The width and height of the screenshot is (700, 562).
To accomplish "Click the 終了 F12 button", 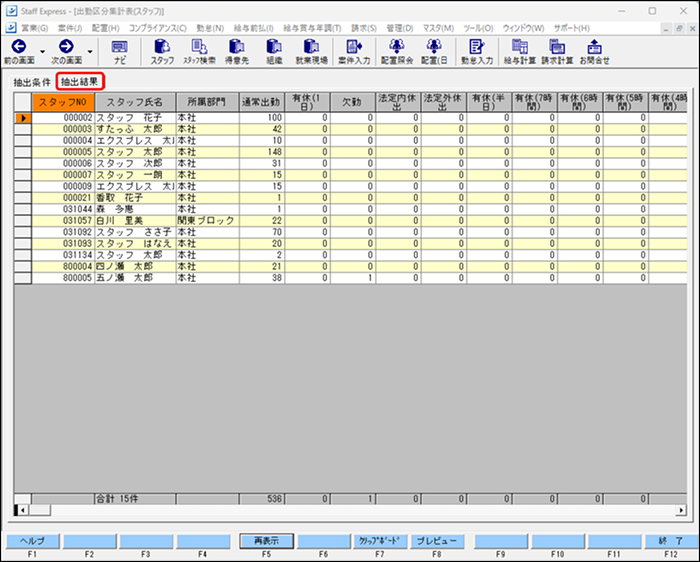I will [671, 541].
